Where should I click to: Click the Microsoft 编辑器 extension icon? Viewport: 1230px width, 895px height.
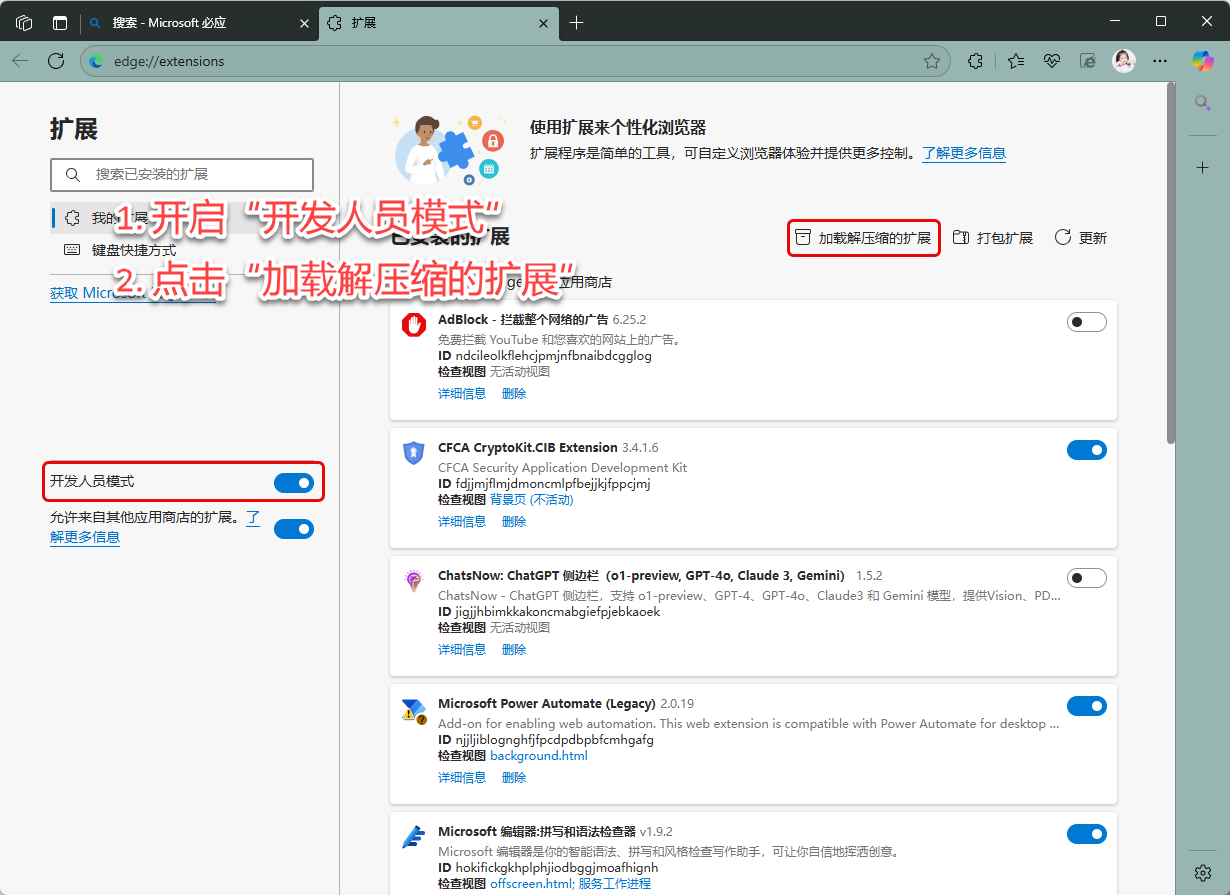click(414, 838)
